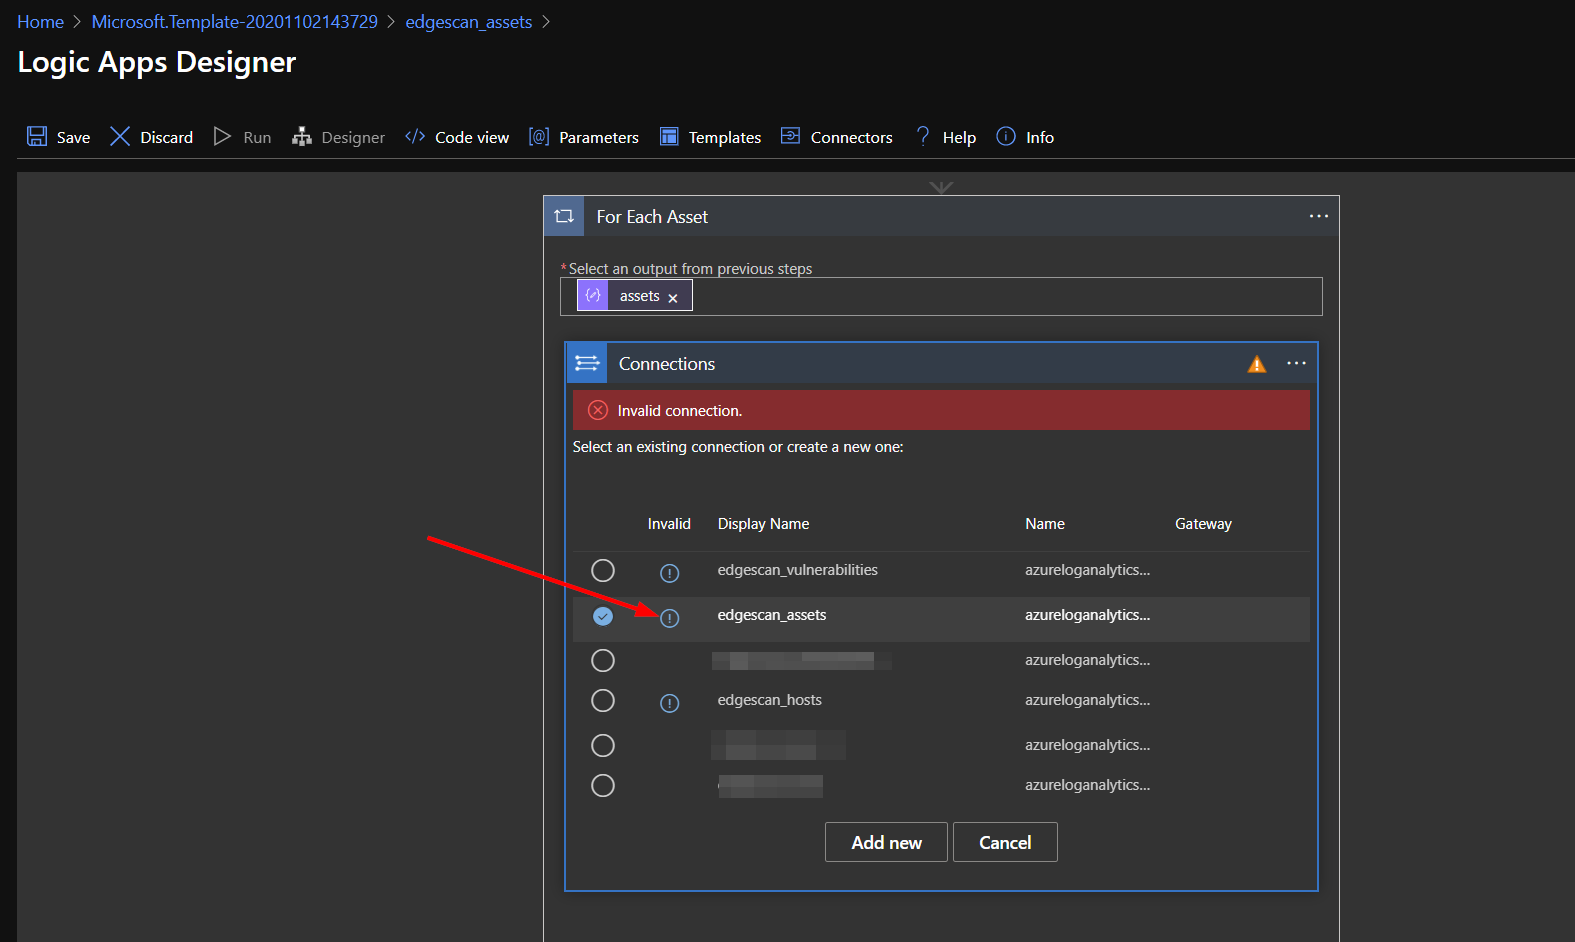Screen dimensions: 1575x942
Task: Click invalid info icon for edgescan_vulnerabilities
Action: (670, 573)
